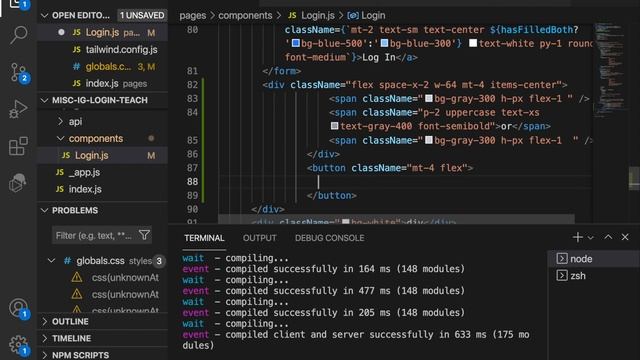Click the 1 UNSAVED badge

[x=142, y=16]
